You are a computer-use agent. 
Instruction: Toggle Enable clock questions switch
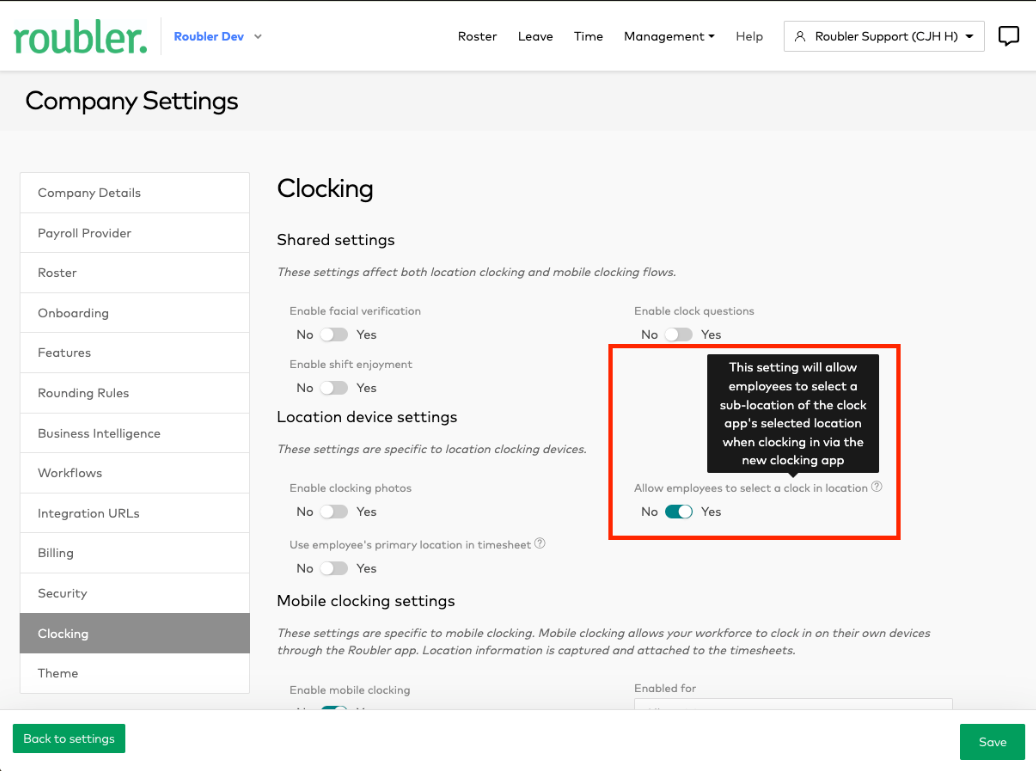click(x=679, y=334)
